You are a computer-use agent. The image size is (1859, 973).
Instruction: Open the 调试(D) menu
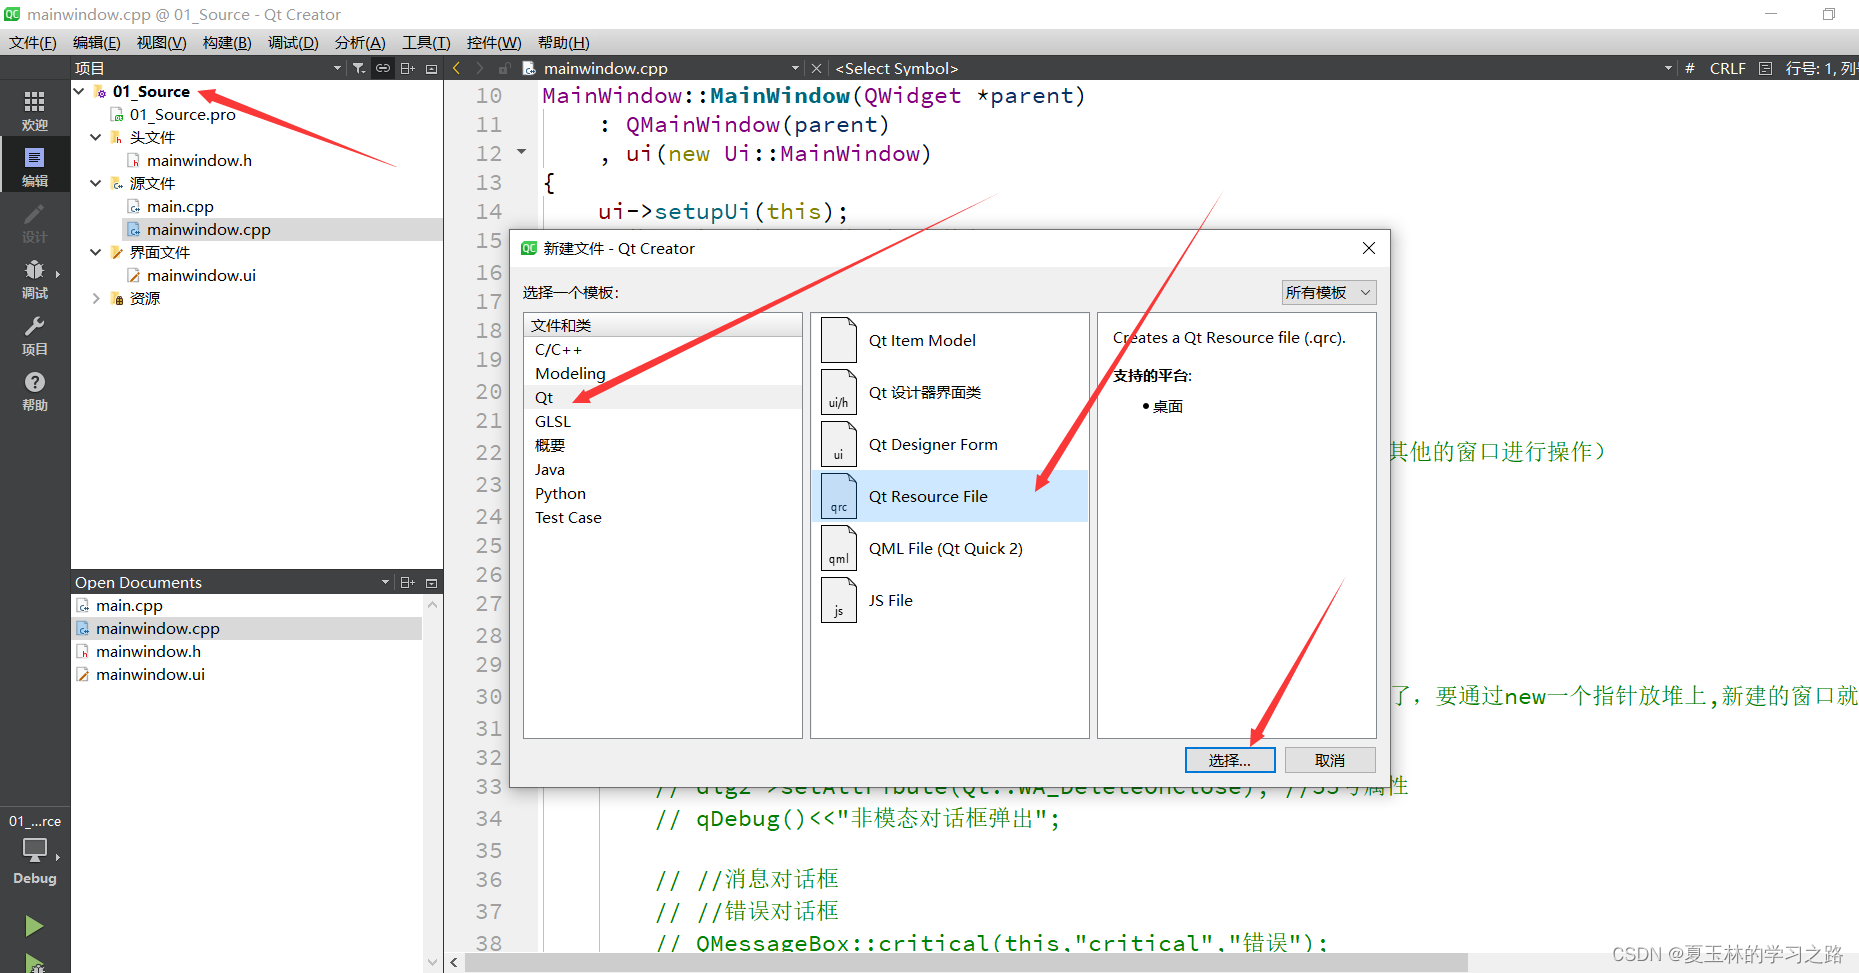pos(293,42)
